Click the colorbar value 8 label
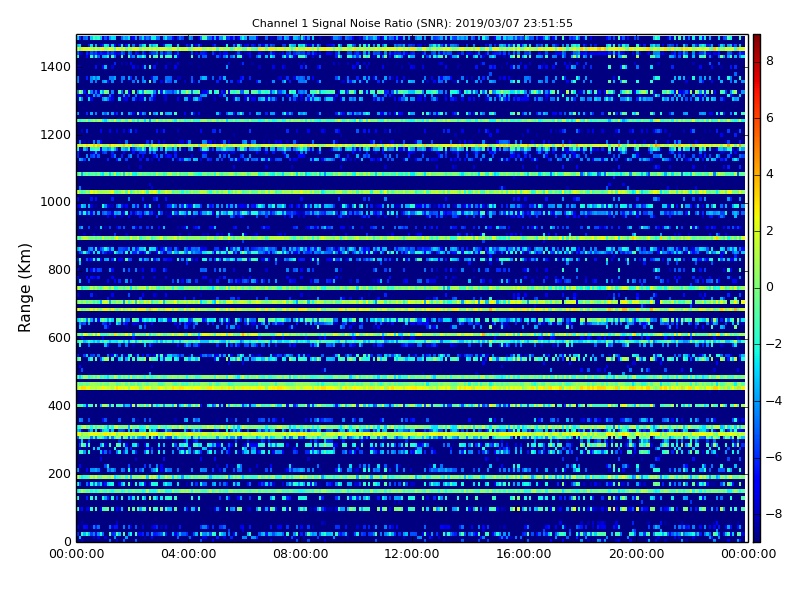800x600 pixels. tap(770, 61)
